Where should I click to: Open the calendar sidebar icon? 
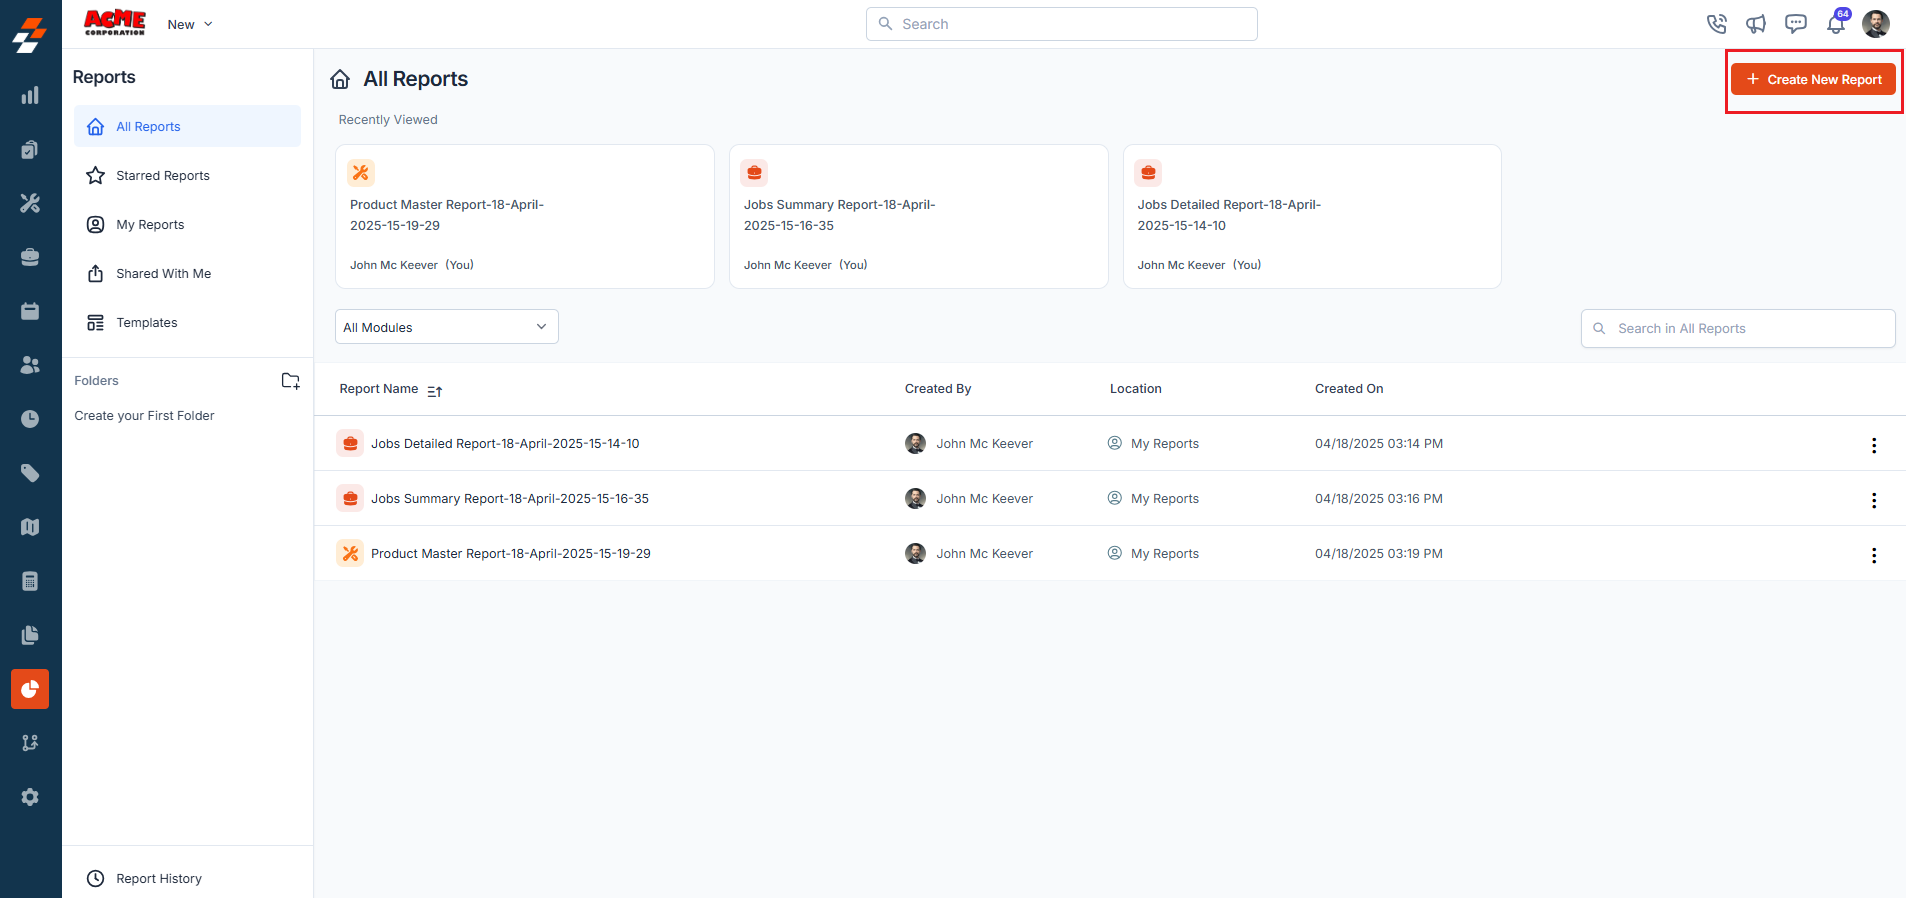point(30,311)
